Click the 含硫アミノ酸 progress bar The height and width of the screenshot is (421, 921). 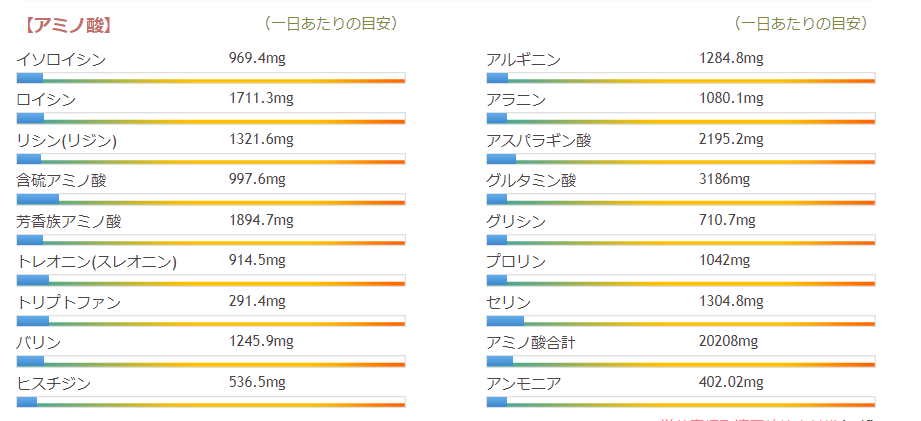tap(211, 200)
